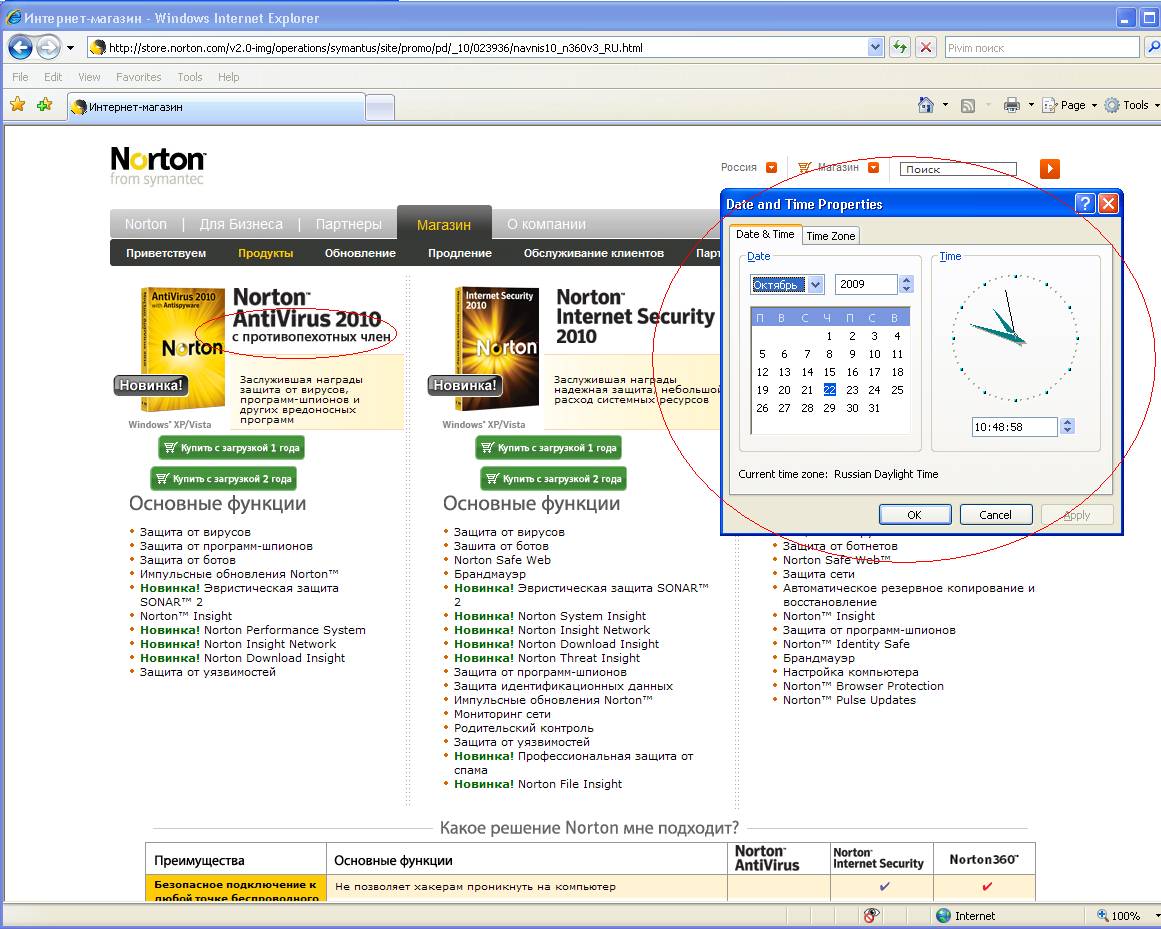The height and width of the screenshot is (929, 1161).
Task: Click the Add to Favorites icon
Action: coord(44,105)
